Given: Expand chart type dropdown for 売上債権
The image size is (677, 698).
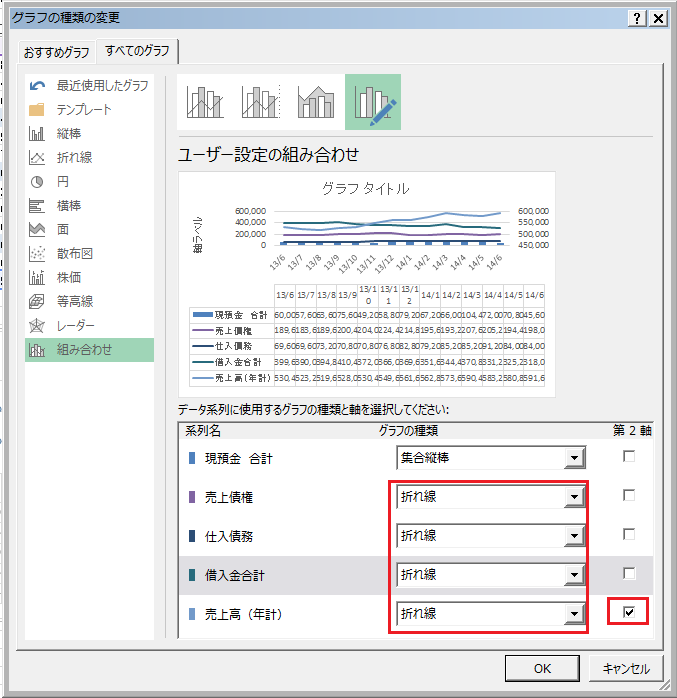Looking at the screenshot, I should coord(574,497).
